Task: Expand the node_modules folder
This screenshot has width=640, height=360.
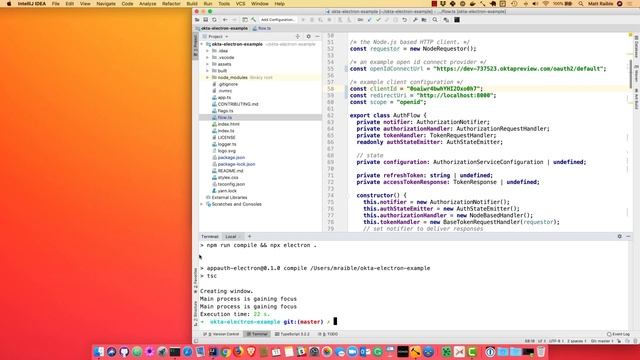Action: [x=208, y=78]
